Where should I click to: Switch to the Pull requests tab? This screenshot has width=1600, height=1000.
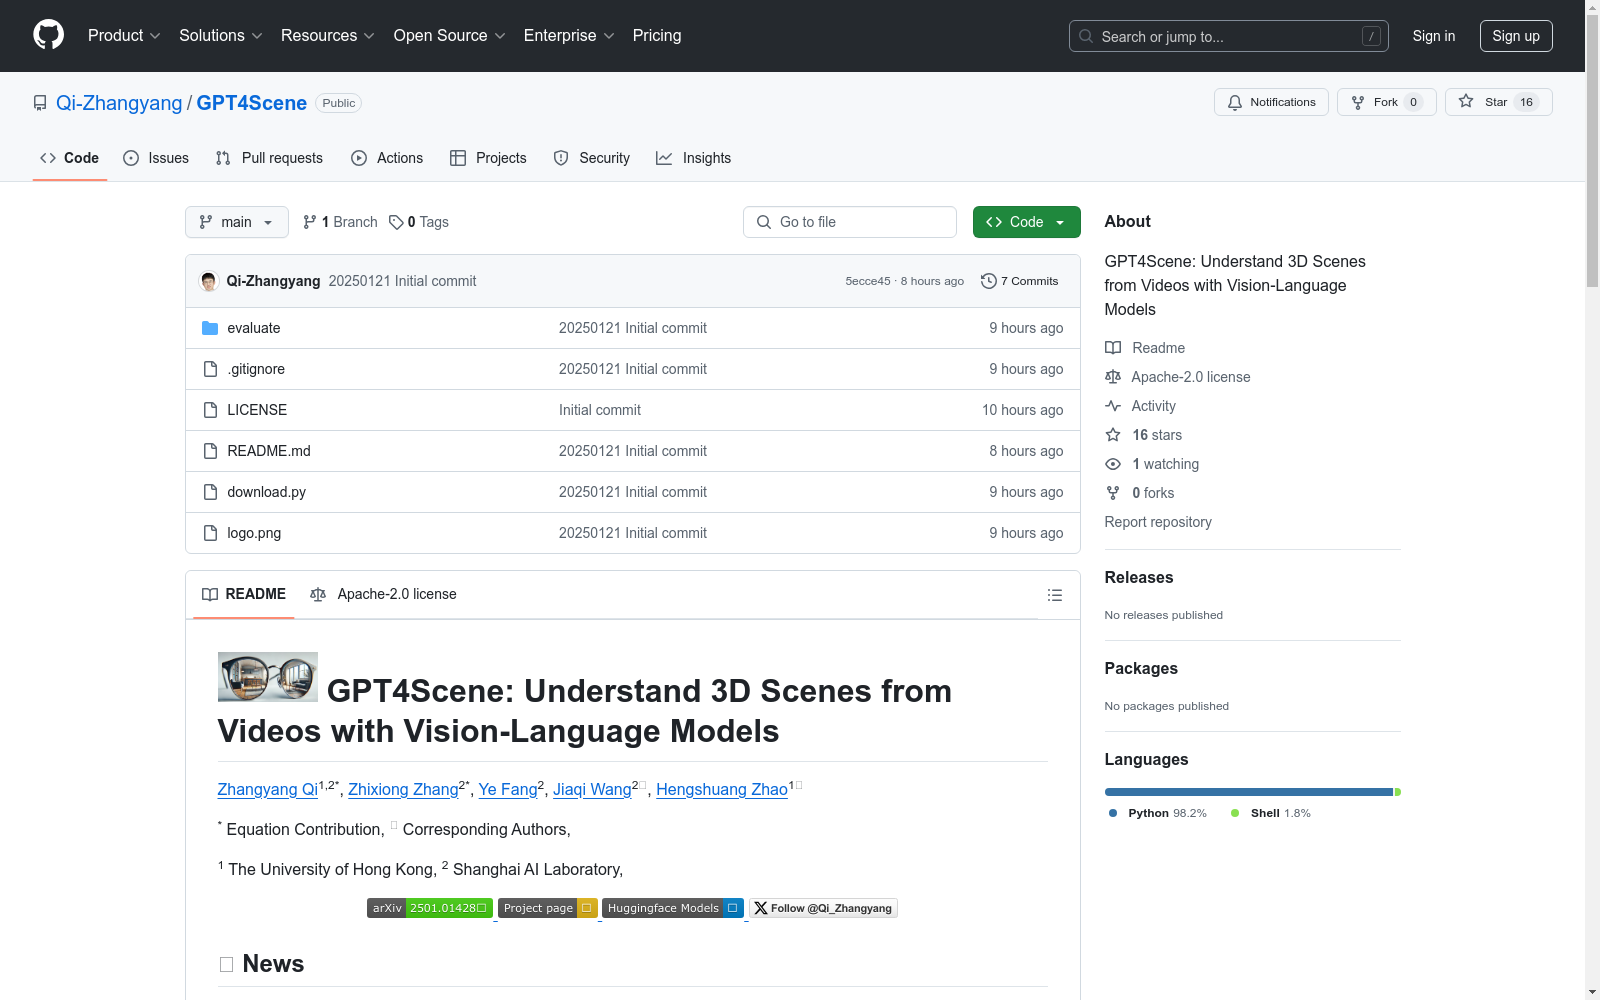[269, 158]
